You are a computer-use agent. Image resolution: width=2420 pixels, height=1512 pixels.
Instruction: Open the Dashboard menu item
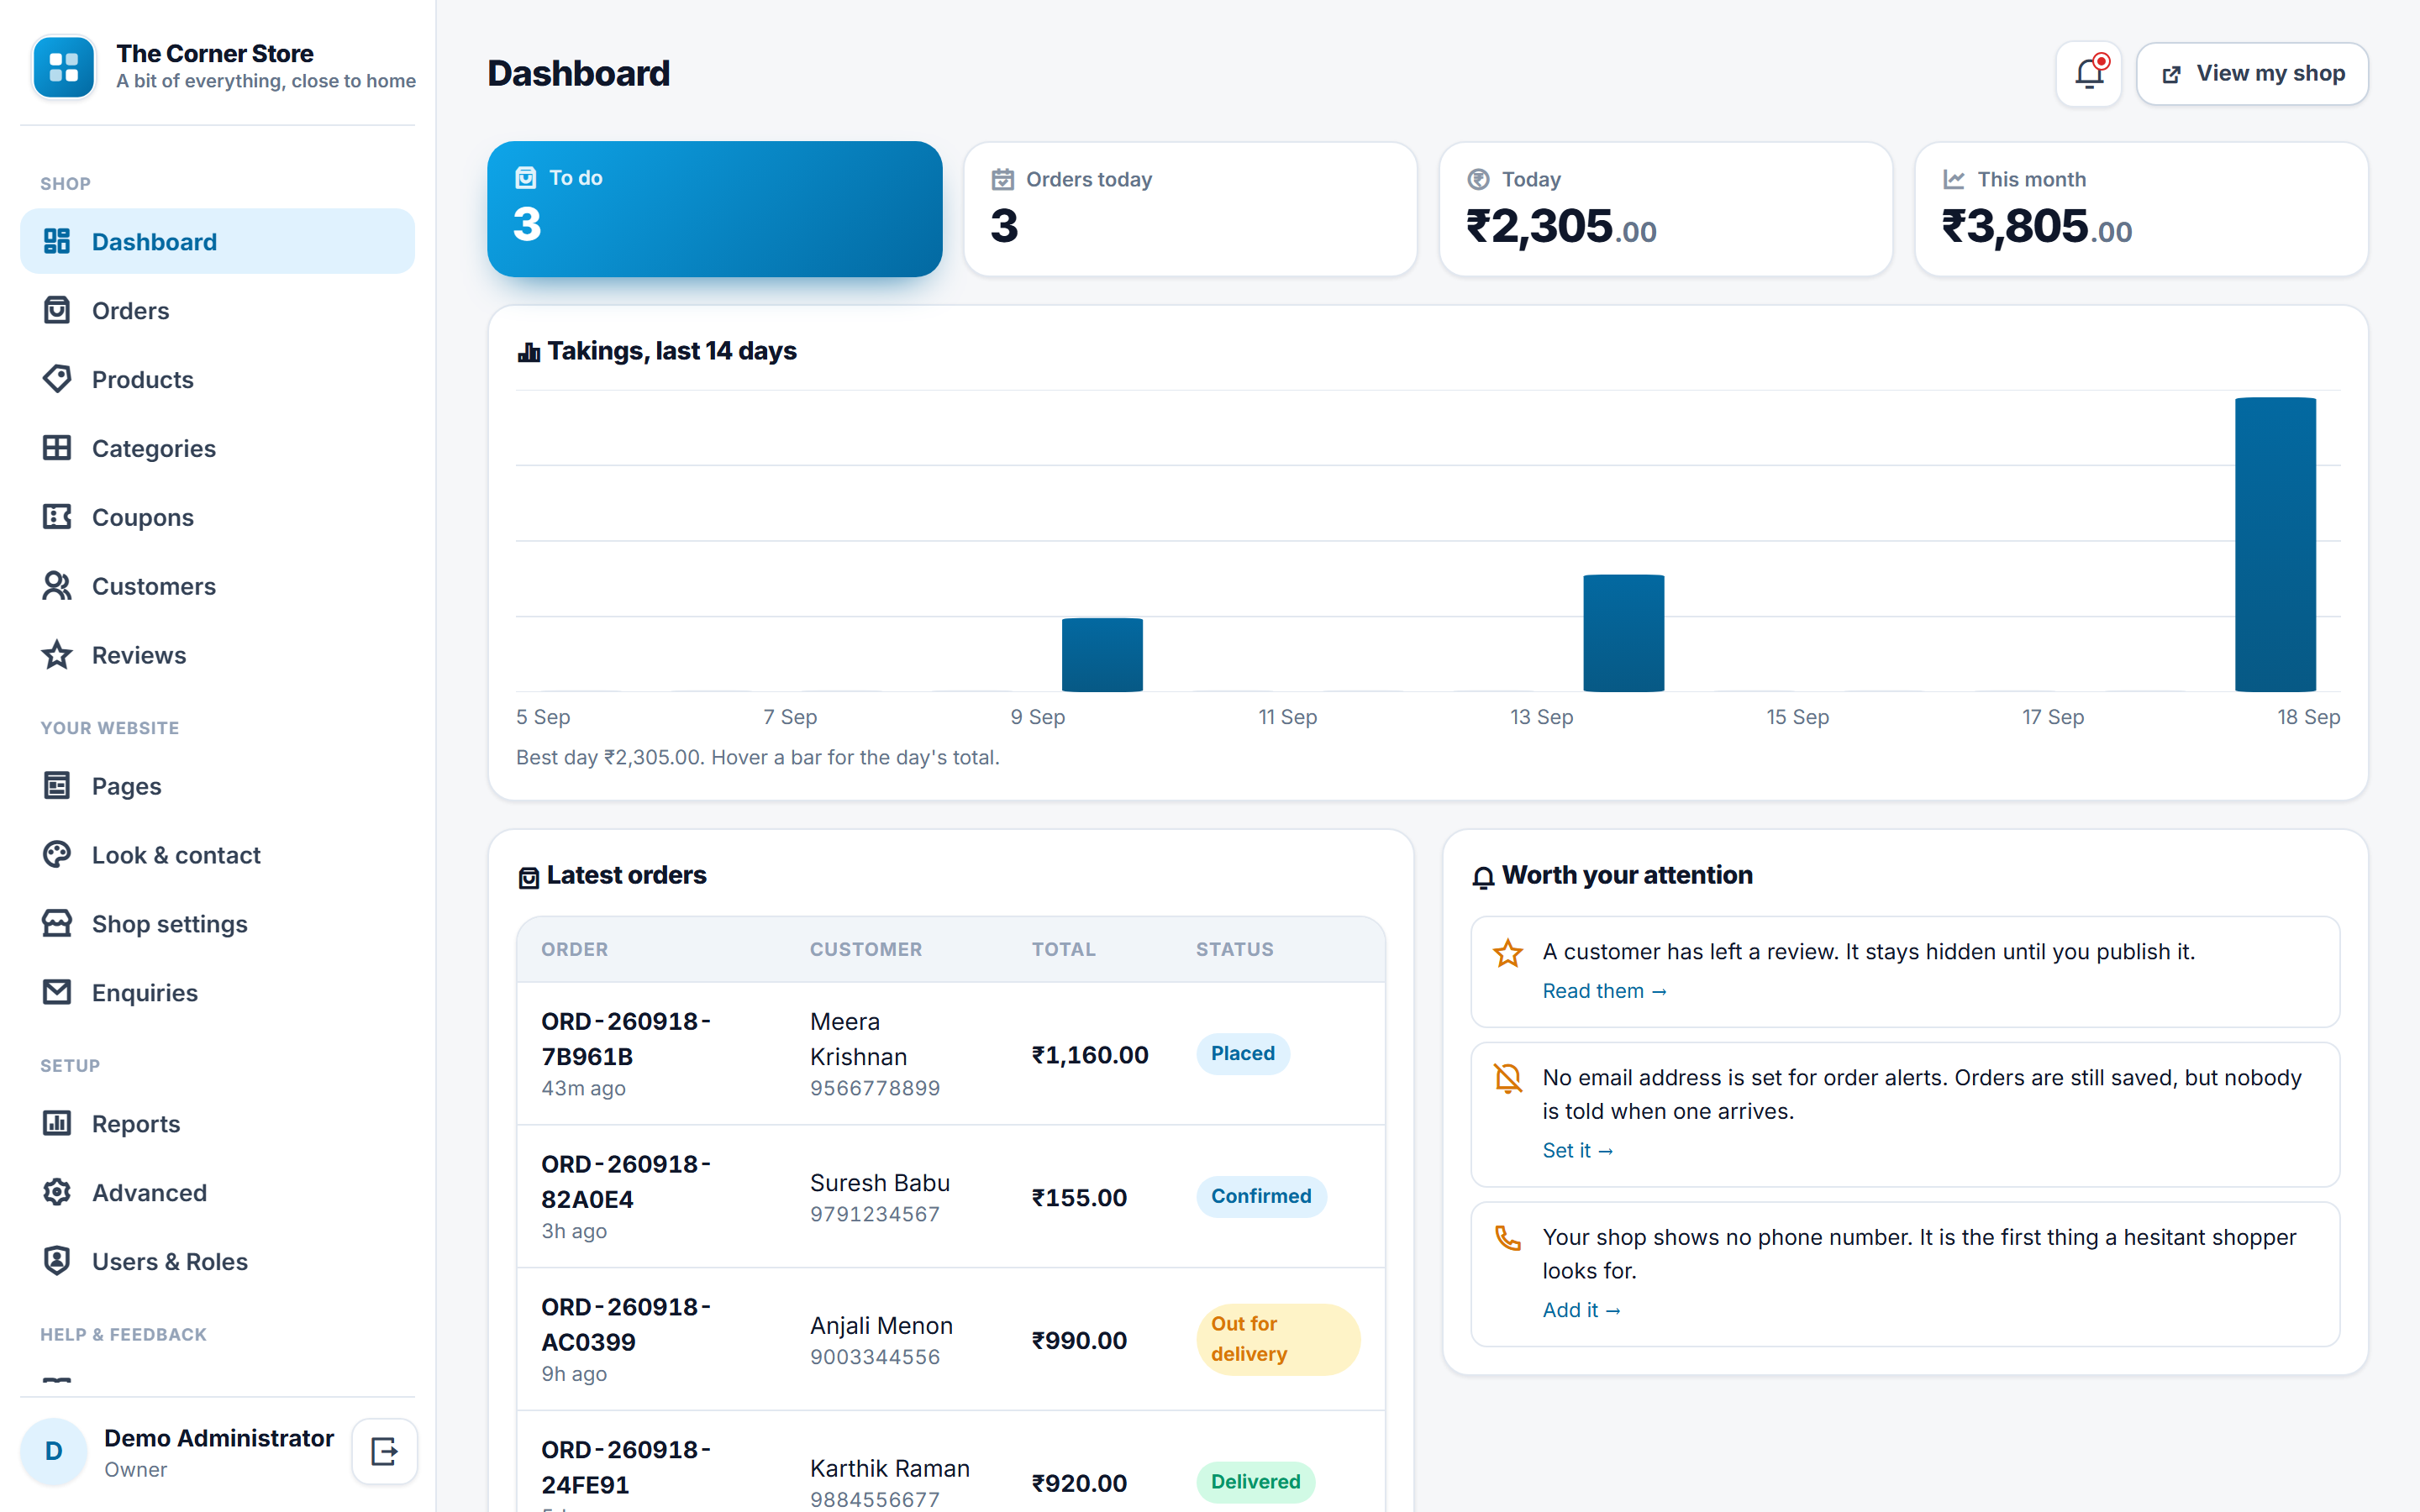217,241
